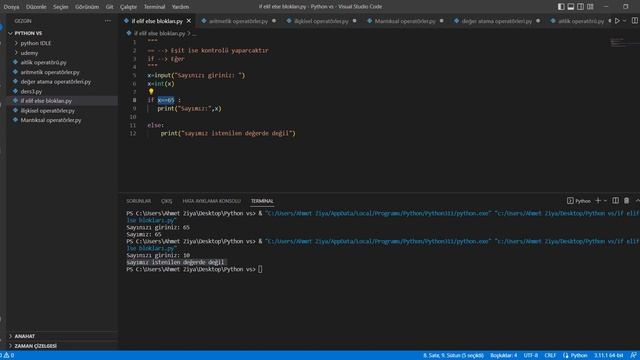The height and width of the screenshot is (360, 640).
Task: Click the first python.exe path link in terminal
Action: pyautogui.click(x=378, y=213)
